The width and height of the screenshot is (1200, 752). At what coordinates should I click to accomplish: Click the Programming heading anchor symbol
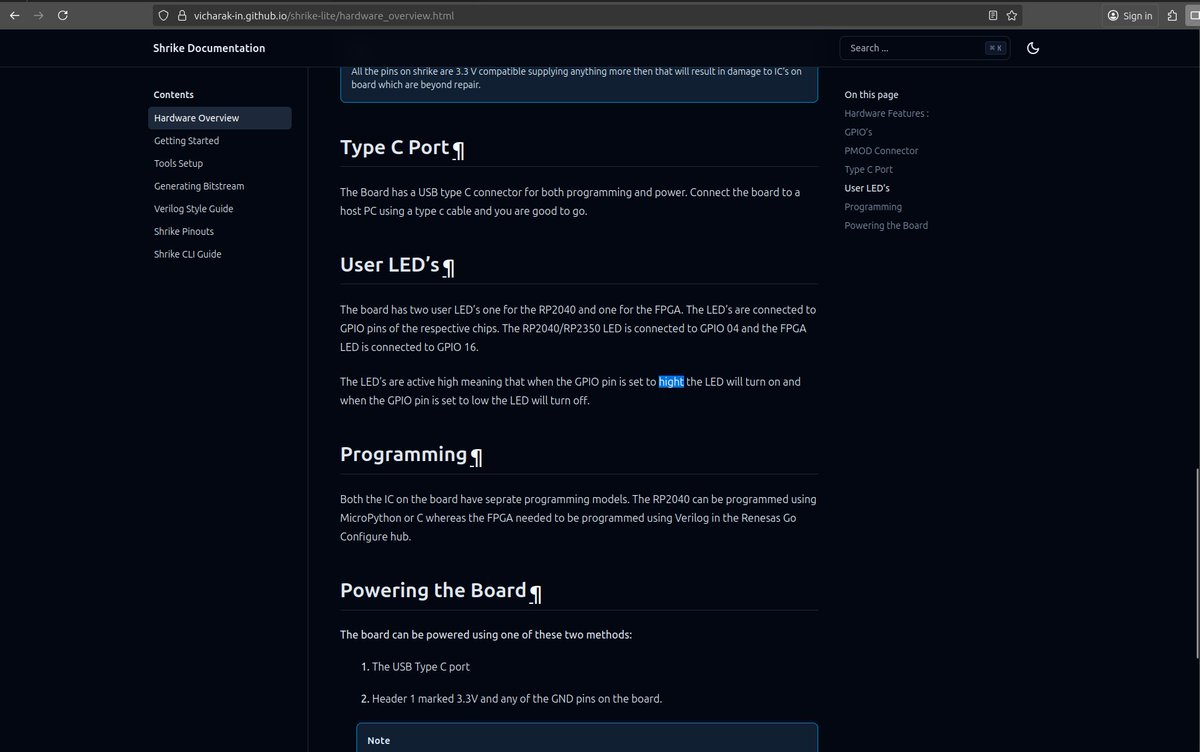tap(476, 457)
